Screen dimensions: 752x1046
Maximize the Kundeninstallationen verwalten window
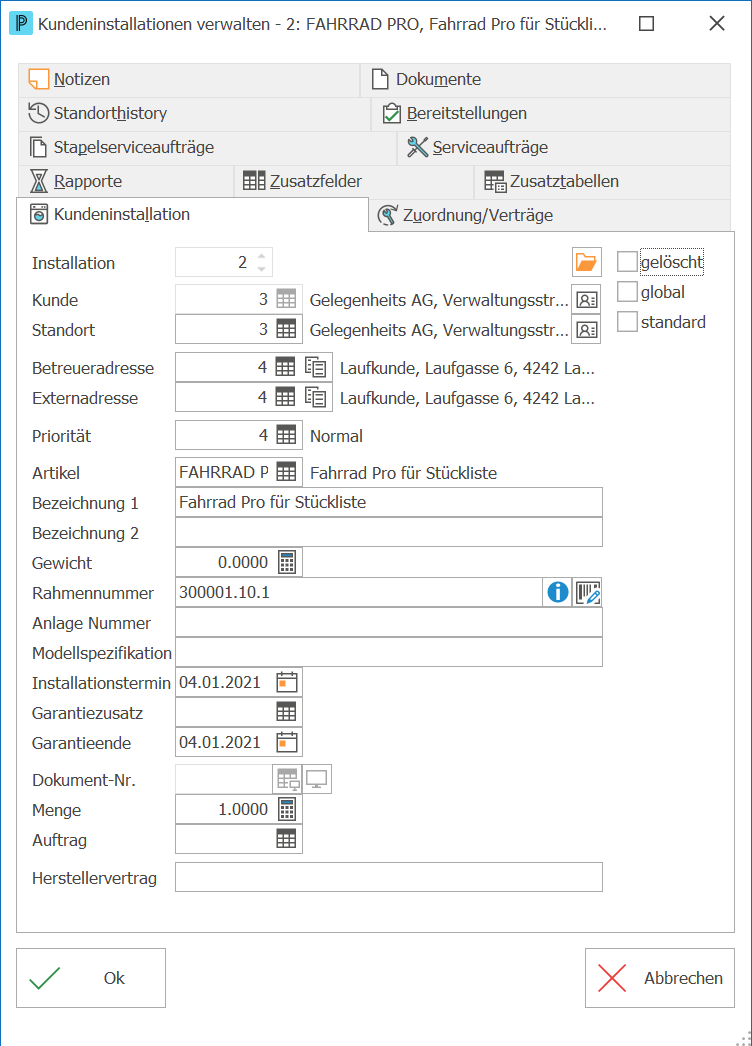[646, 24]
